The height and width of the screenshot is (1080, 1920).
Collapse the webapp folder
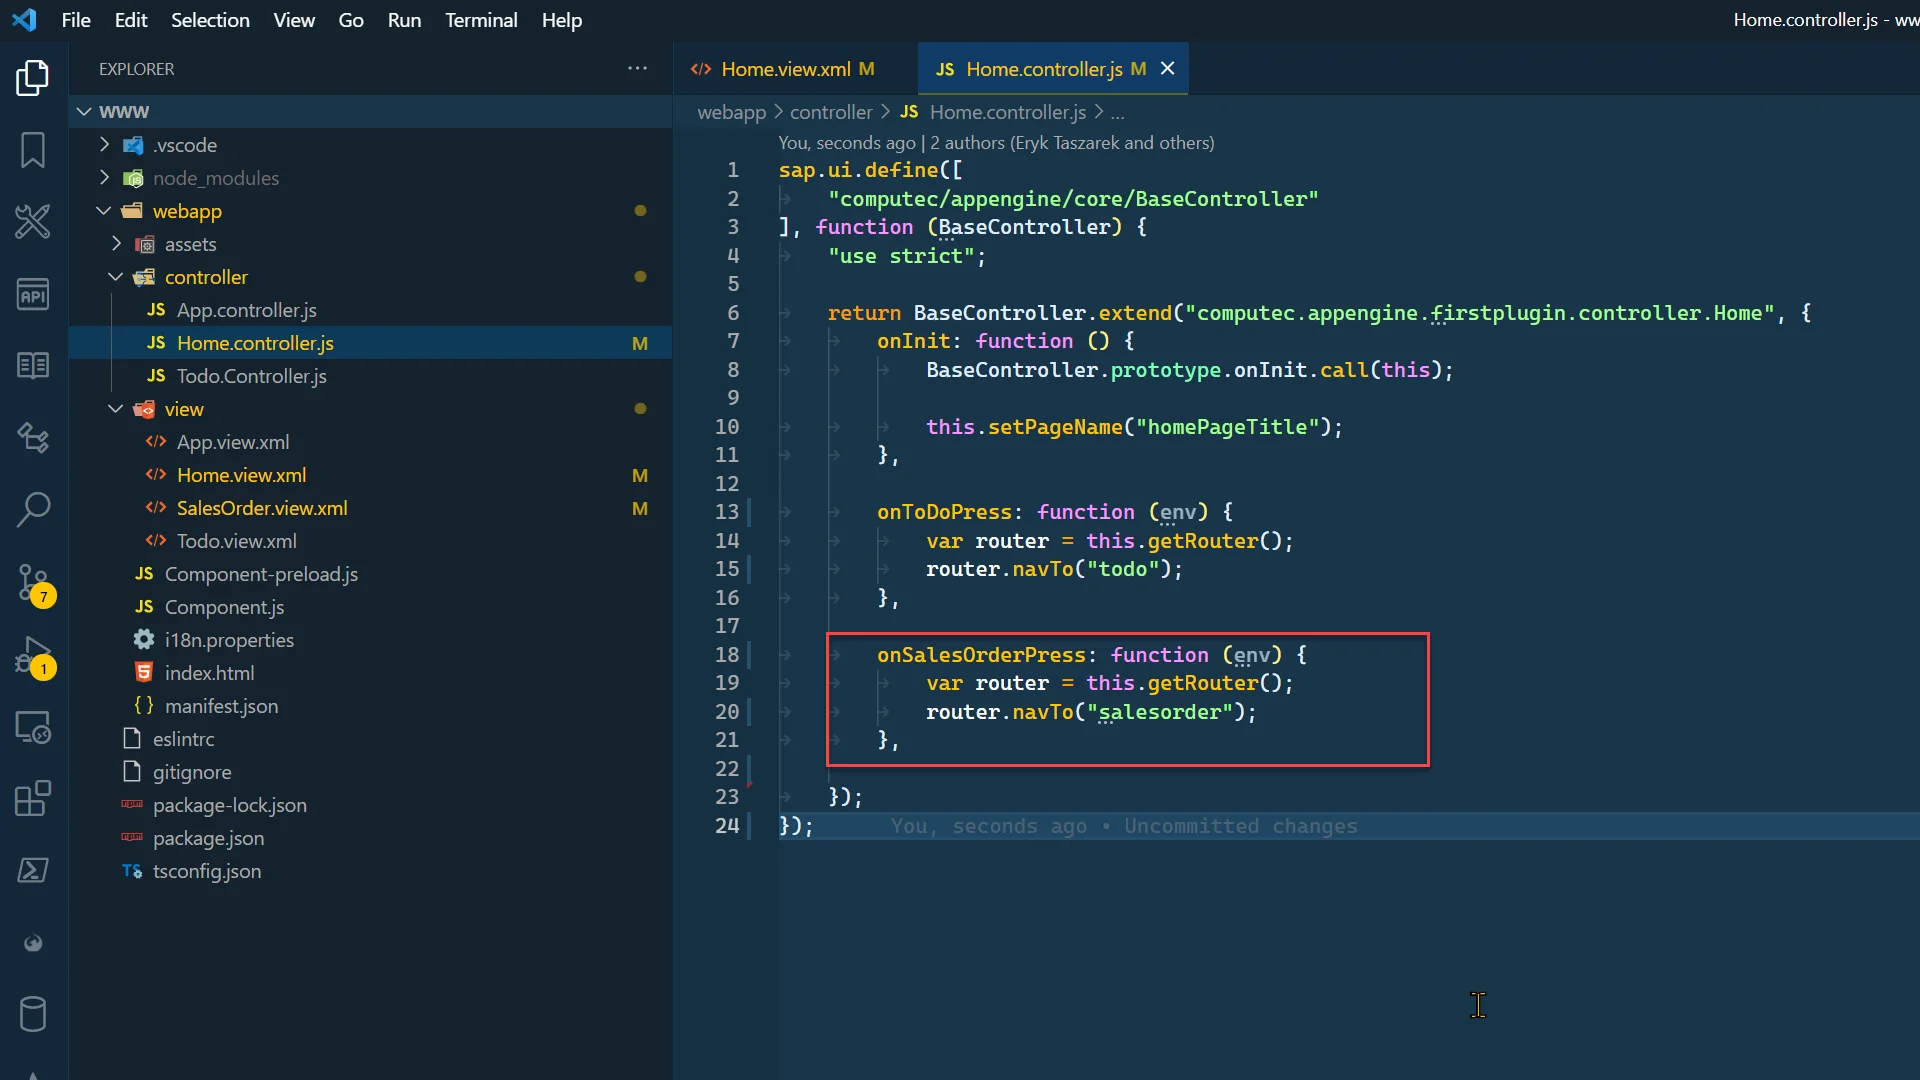(104, 211)
